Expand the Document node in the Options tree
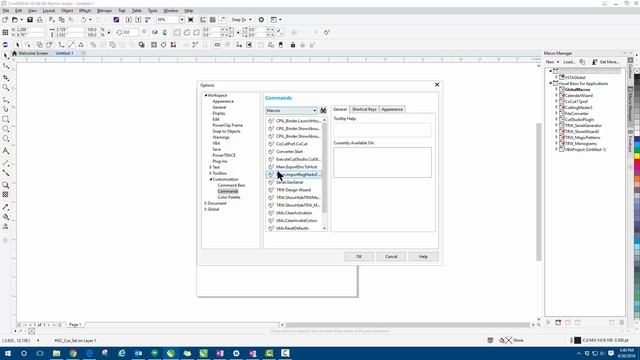This screenshot has height=360, width=640. [x=206, y=203]
